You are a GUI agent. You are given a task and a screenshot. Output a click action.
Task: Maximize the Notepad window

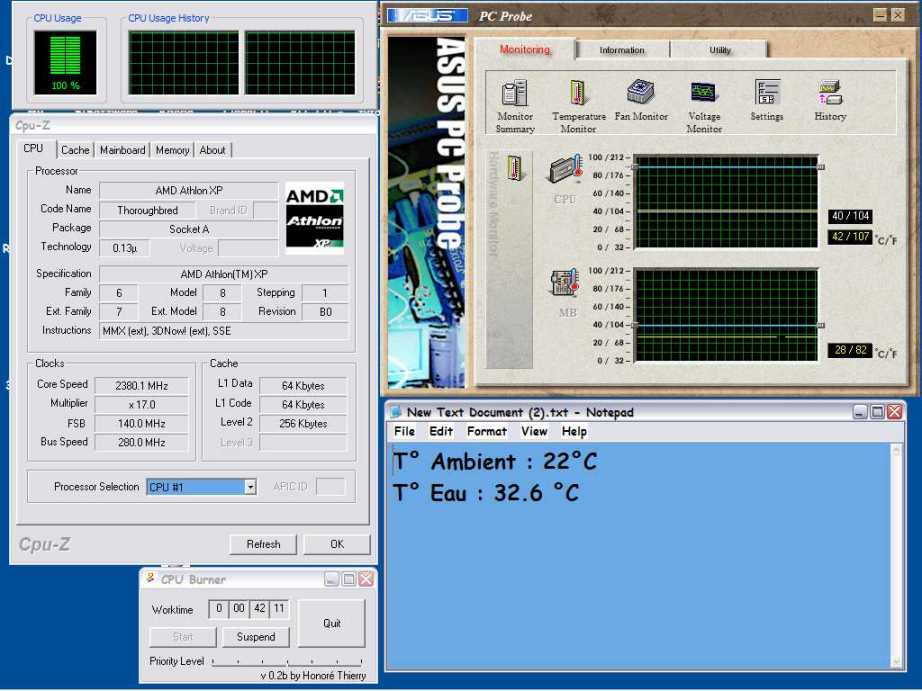tap(877, 412)
